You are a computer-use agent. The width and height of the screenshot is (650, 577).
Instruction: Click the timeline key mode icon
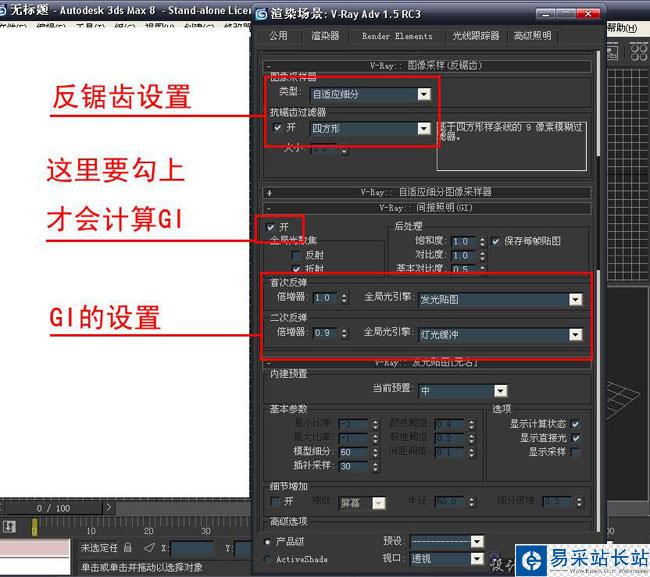click(10, 527)
